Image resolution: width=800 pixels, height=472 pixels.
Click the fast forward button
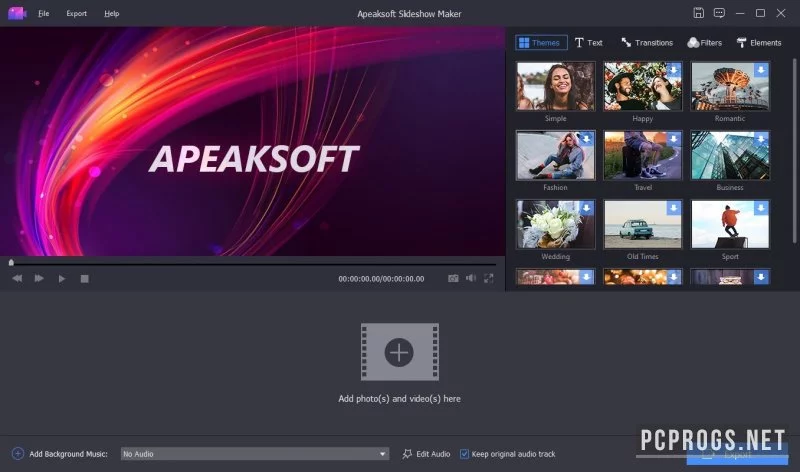tap(39, 278)
